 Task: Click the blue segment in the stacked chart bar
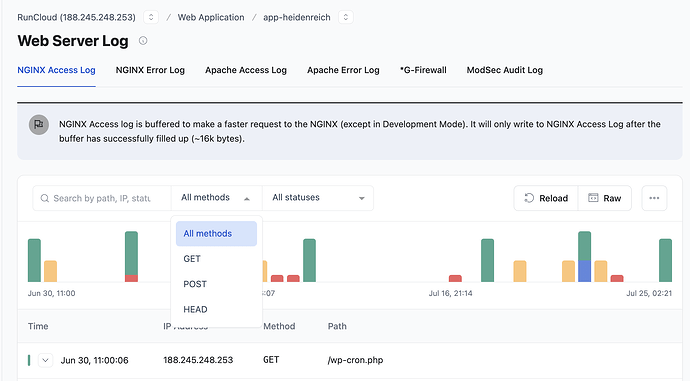tap(584, 271)
